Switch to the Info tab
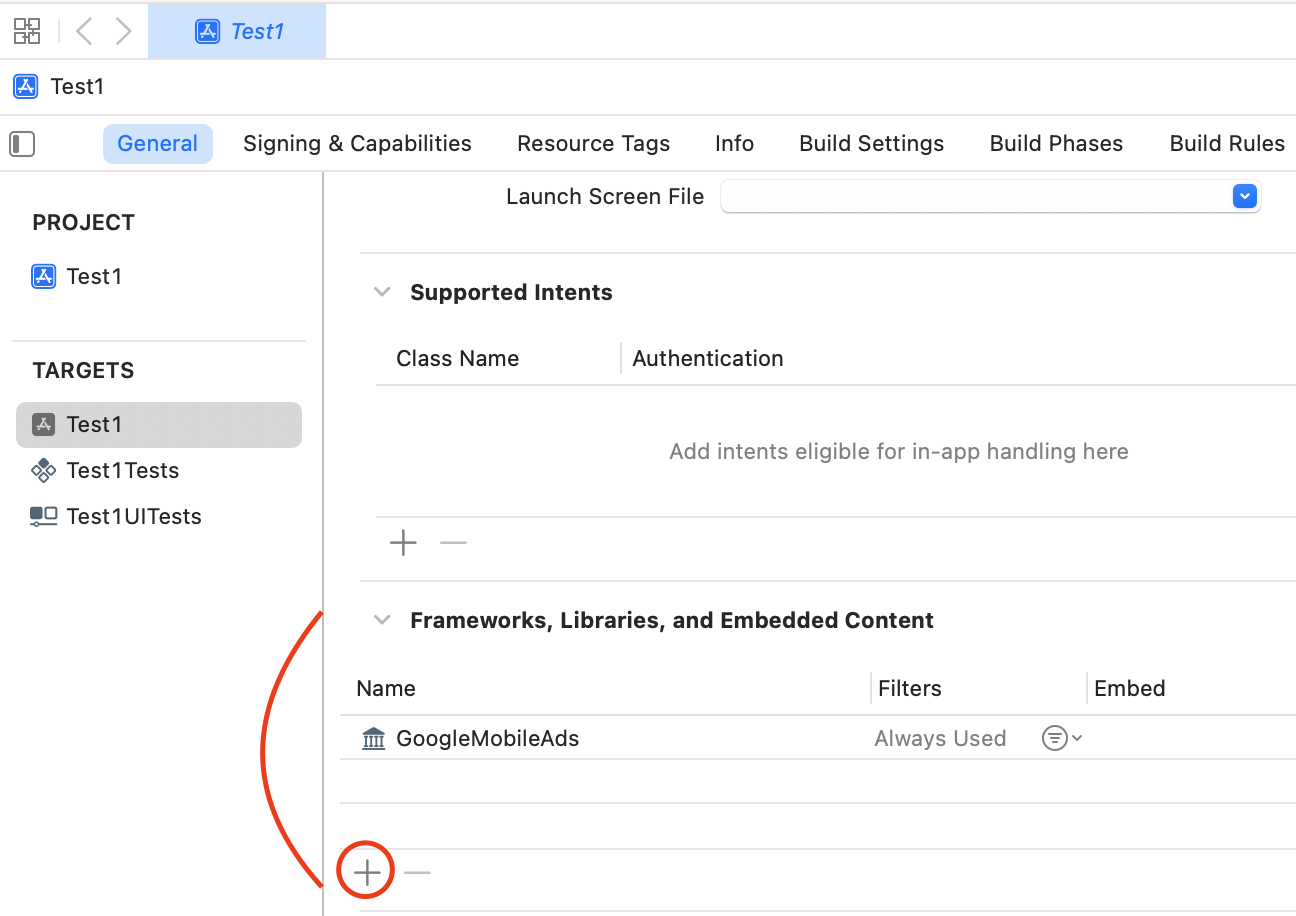 pos(734,144)
